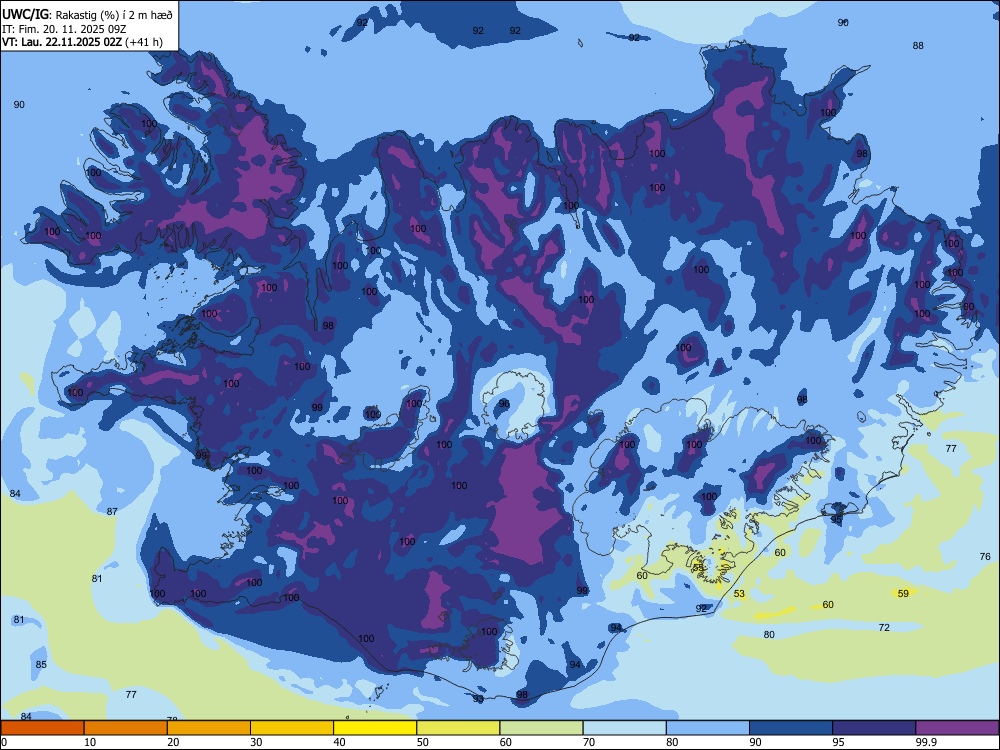Select the bright yellow 40–50 legend swatch
The width and height of the screenshot is (1000, 750).
coord(375,728)
